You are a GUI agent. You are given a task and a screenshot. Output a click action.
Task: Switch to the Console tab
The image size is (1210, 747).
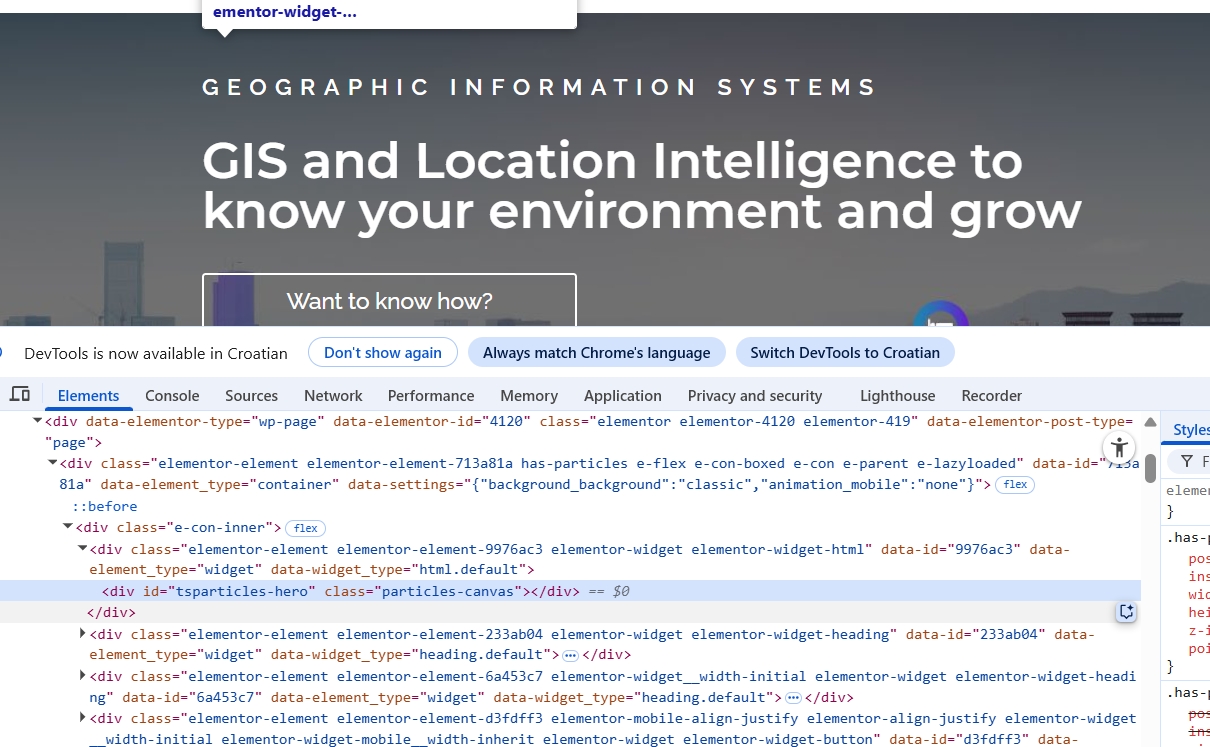tap(172, 395)
